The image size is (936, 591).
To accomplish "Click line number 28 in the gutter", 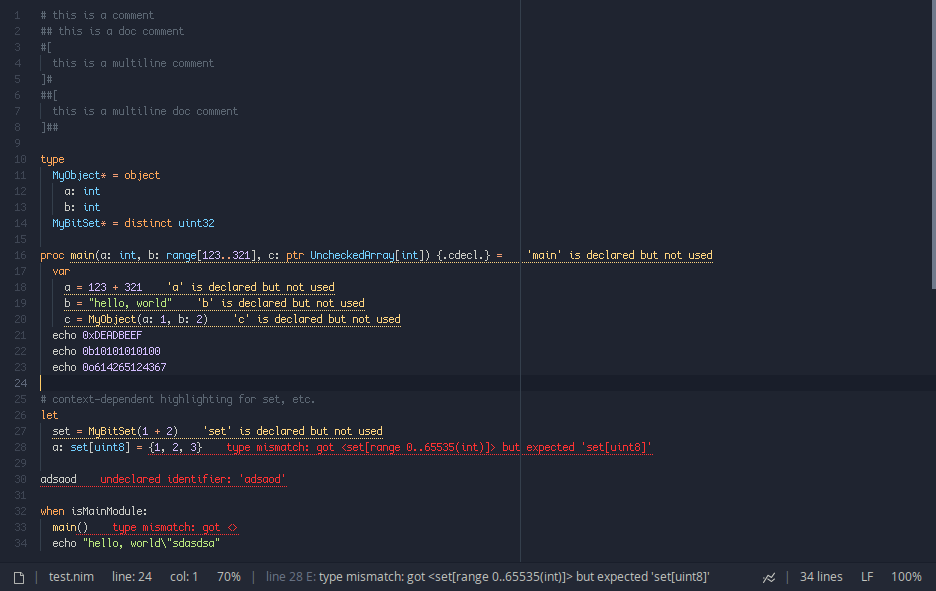I will pos(20,447).
